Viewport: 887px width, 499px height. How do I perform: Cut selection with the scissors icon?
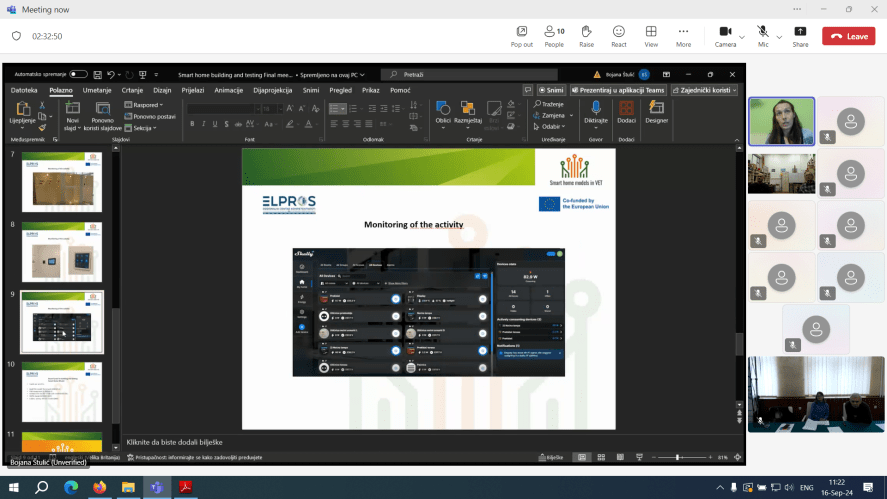[42, 105]
